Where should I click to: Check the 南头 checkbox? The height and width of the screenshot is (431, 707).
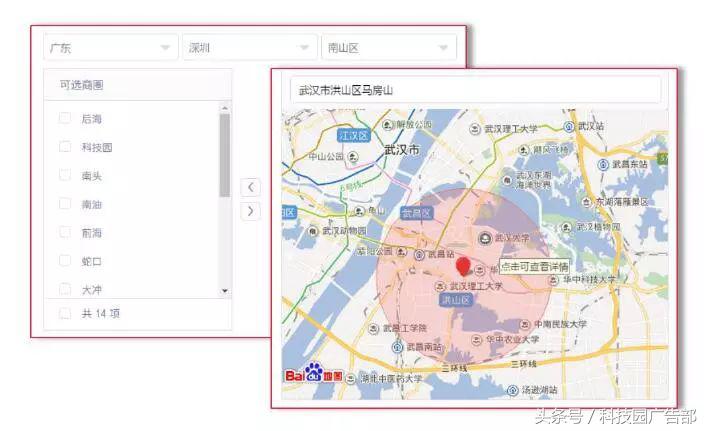65,175
